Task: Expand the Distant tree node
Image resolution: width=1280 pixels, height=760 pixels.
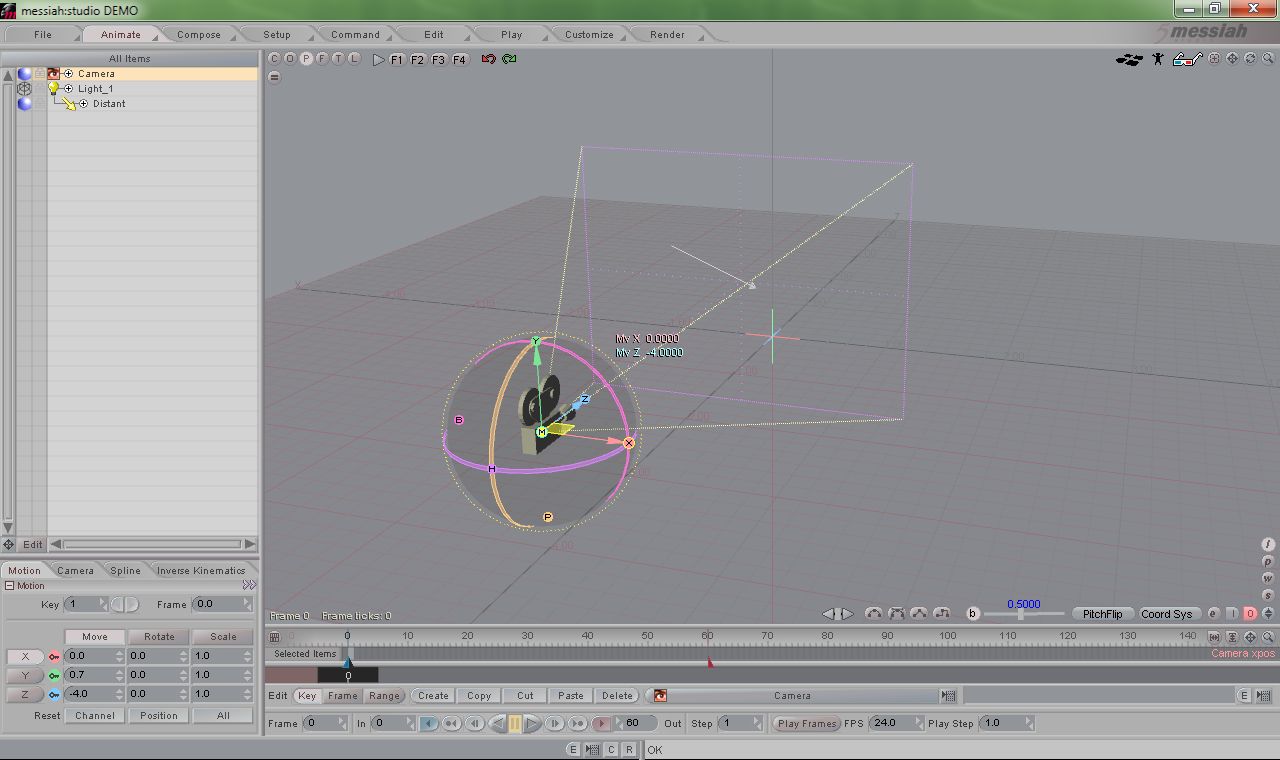Action: pyautogui.click(x=83, y=104)
